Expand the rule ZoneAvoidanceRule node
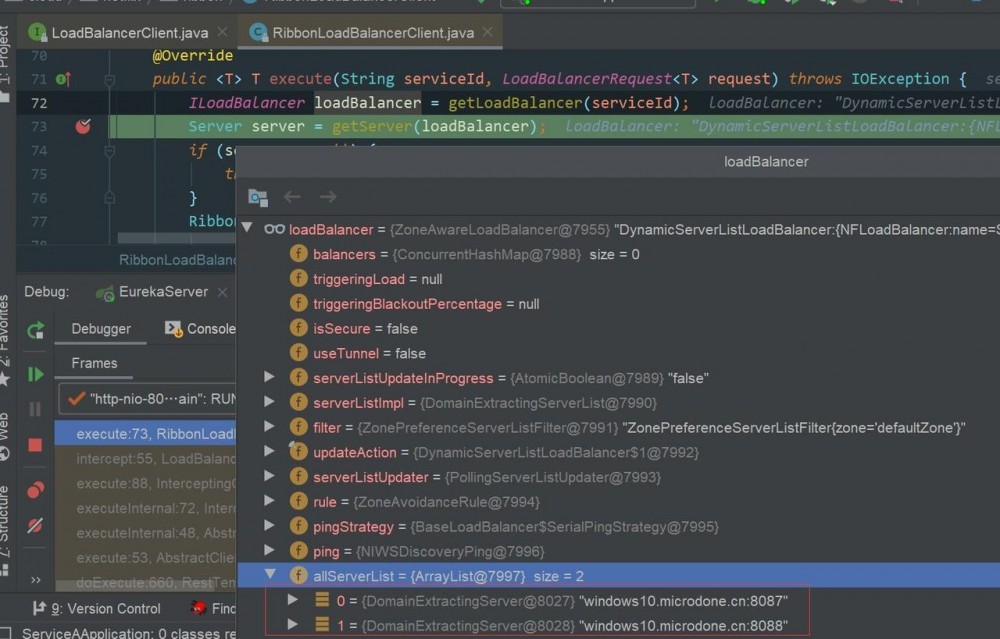 pos(270,501)
